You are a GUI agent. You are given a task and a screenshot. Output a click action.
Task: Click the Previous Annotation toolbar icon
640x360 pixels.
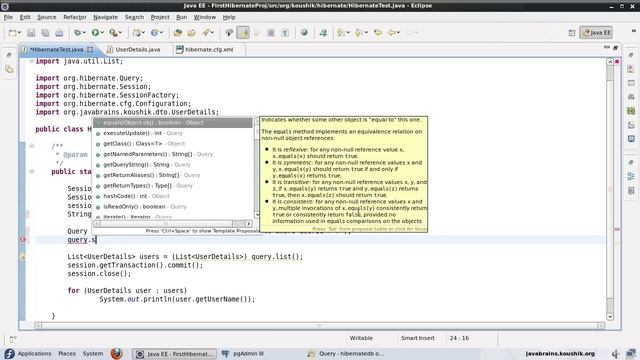click(359, 33)
